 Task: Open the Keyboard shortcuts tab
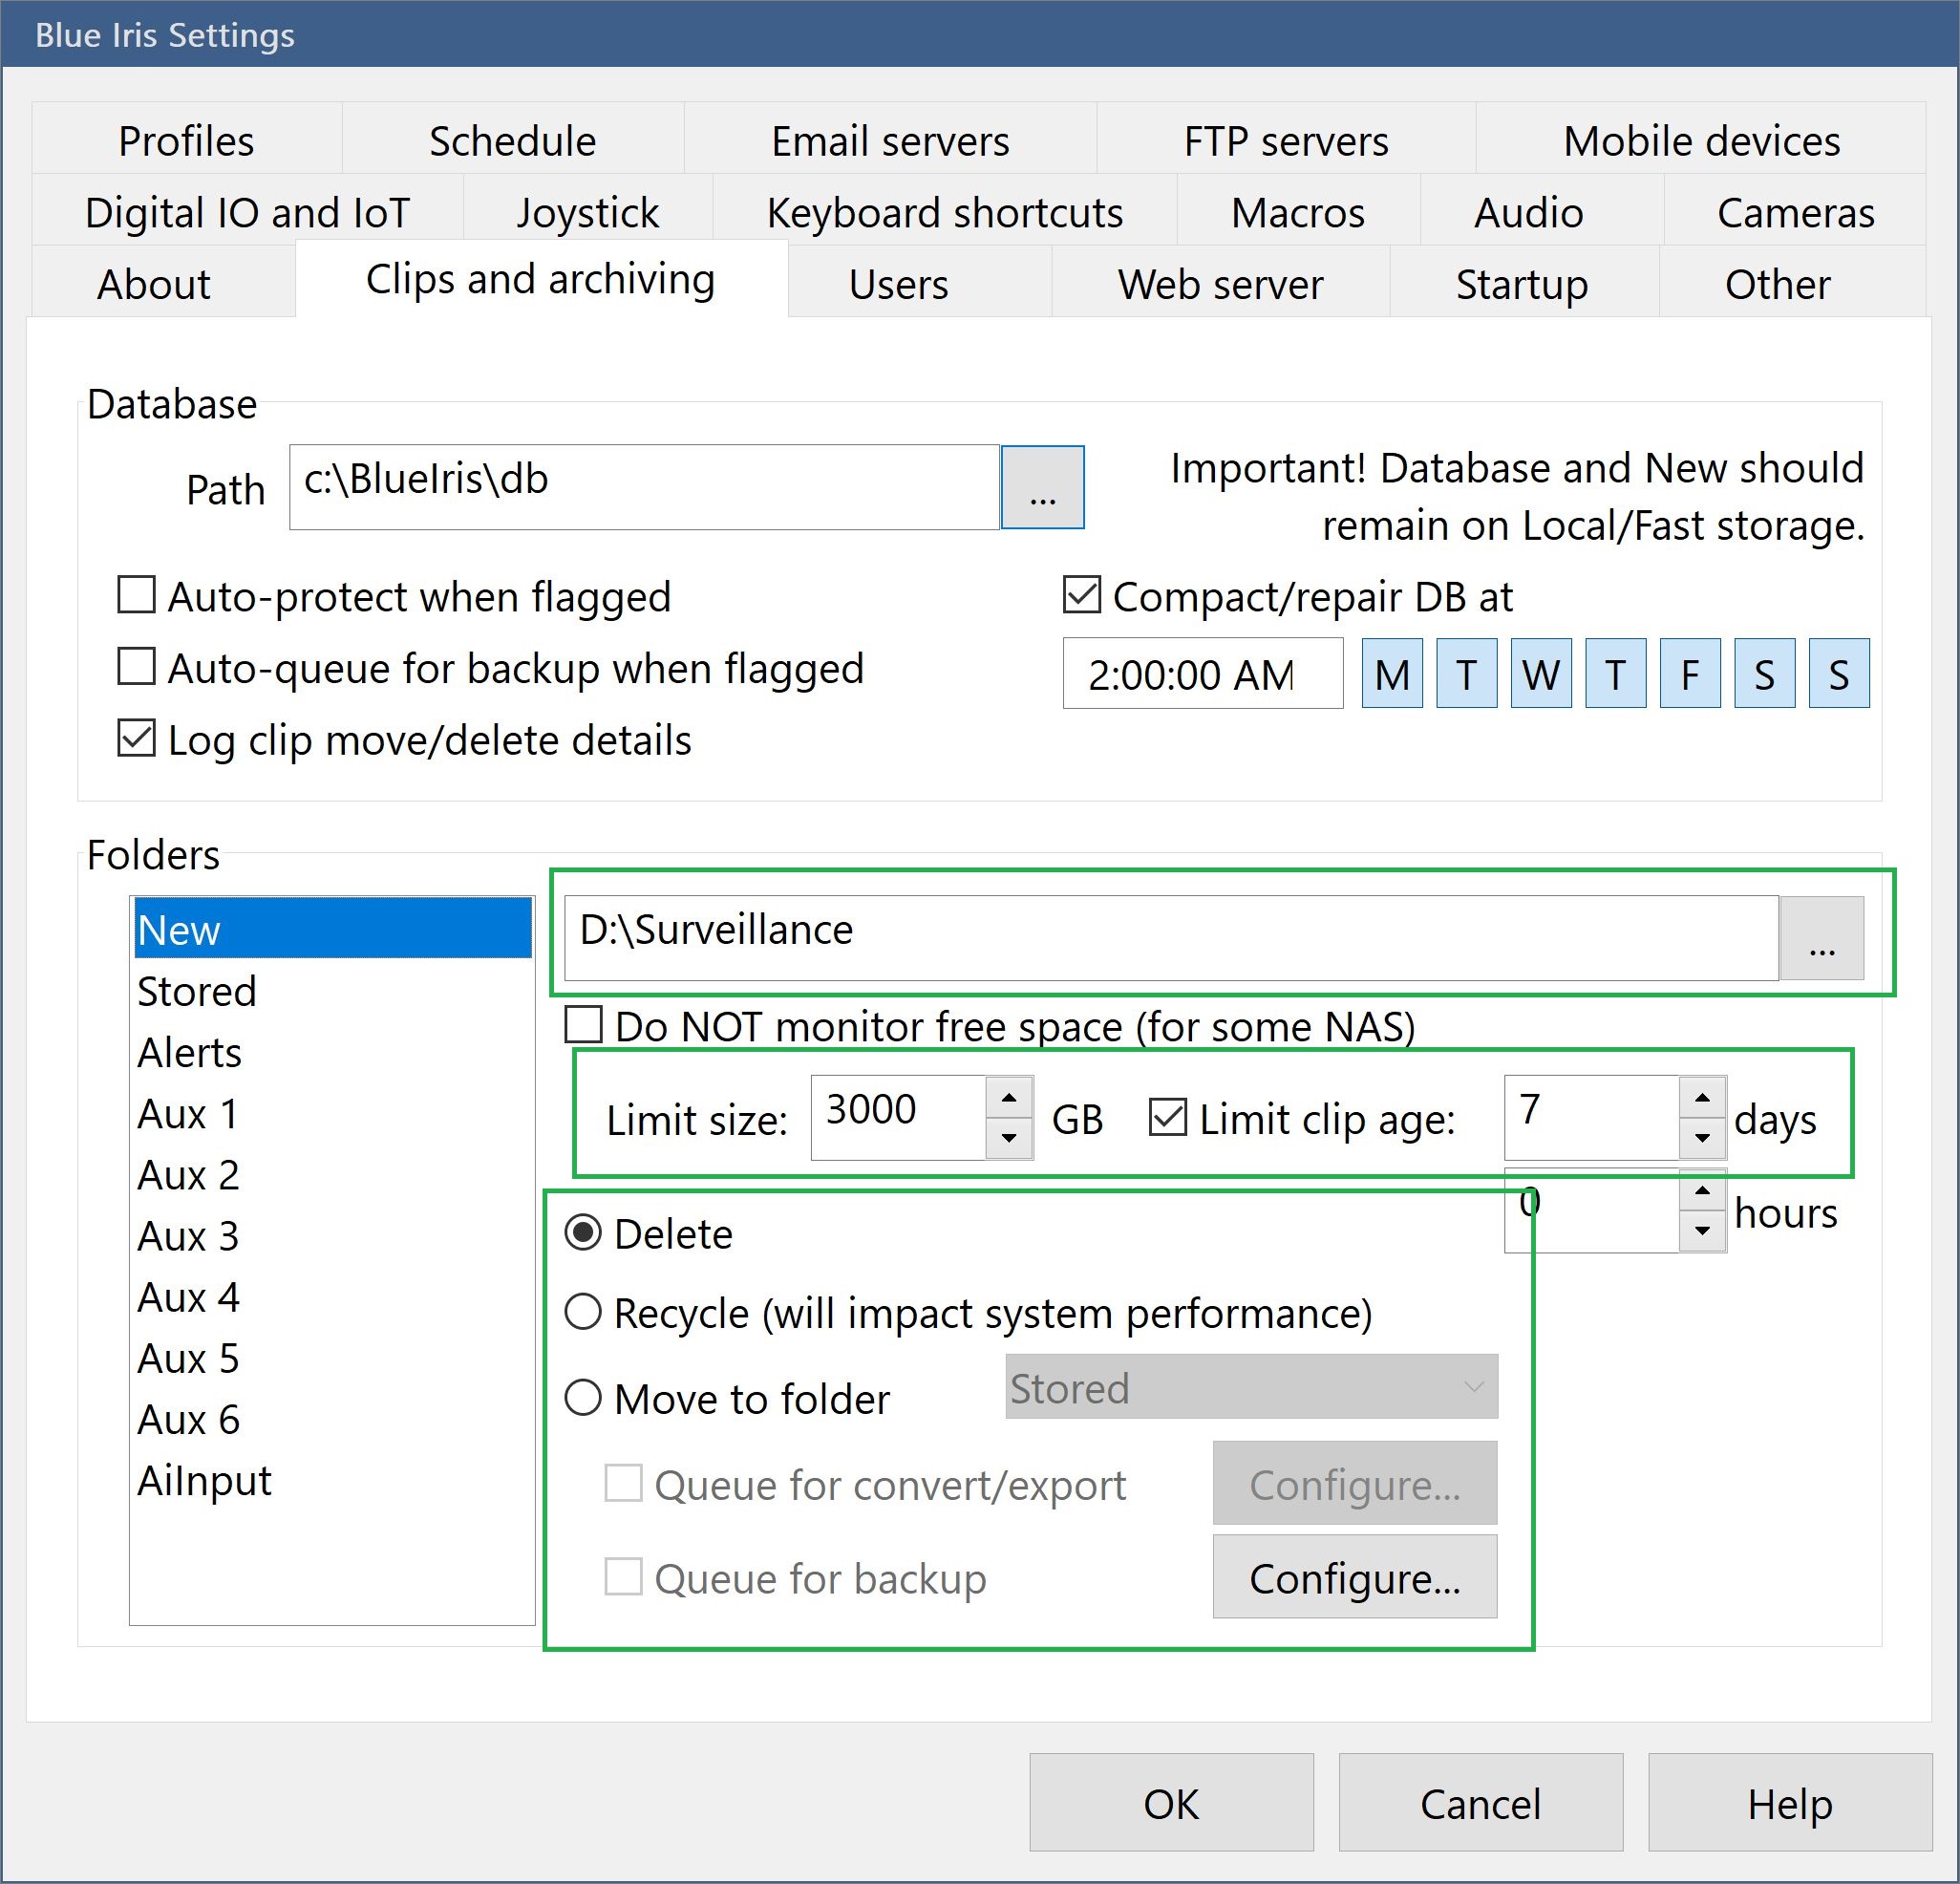pyautogui.click(x=944, y=212)
